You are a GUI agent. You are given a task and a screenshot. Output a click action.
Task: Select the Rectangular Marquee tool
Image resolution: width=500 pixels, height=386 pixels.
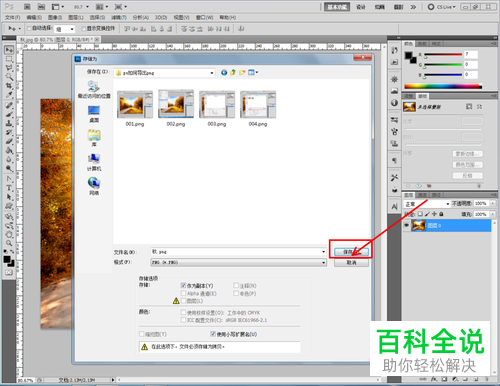pyautogui.click(x=9, y=59)
